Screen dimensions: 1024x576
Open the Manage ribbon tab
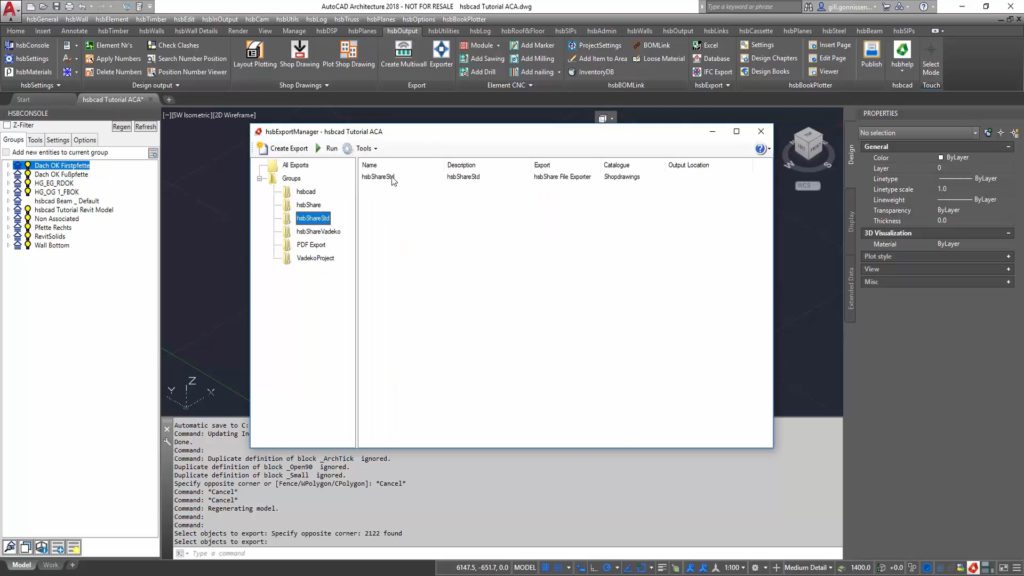click(294, 31)
